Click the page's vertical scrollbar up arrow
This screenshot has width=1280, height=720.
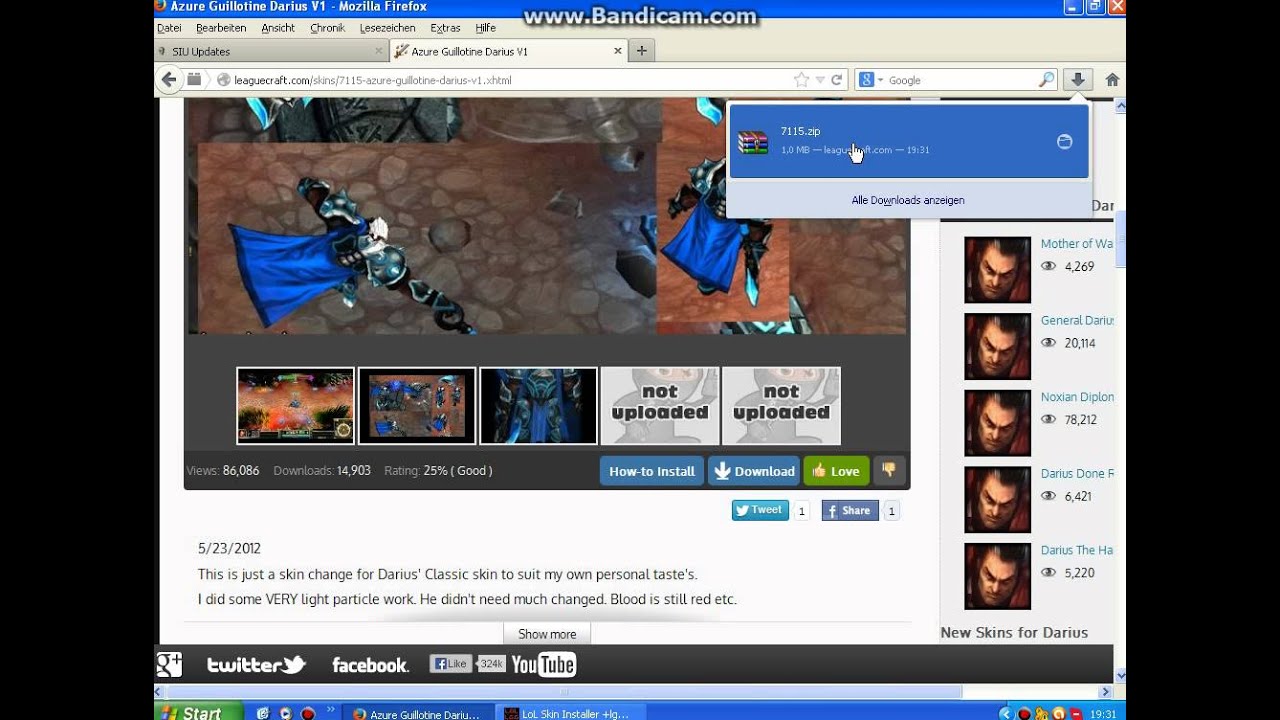coord(1120,105)
